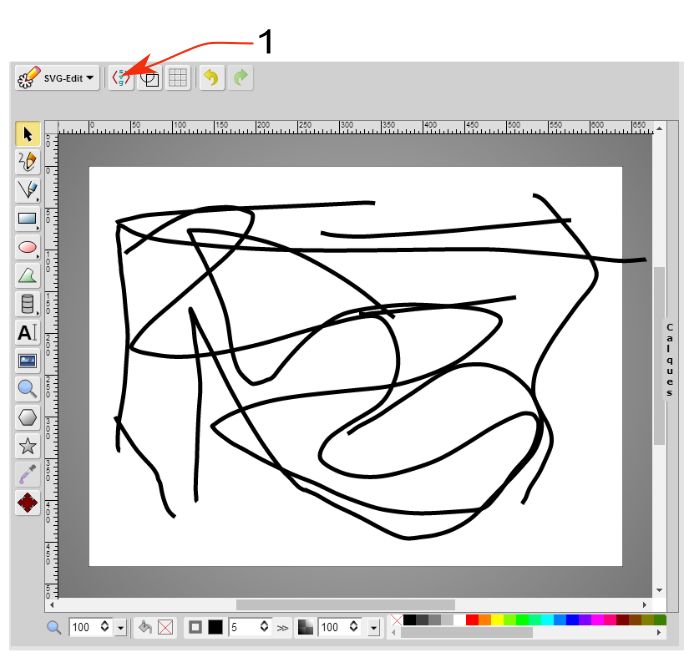The width and height of the screenshot is (687, 654).
Task: Choose the freehand Pencil tool
Action: tap(27, 162)
